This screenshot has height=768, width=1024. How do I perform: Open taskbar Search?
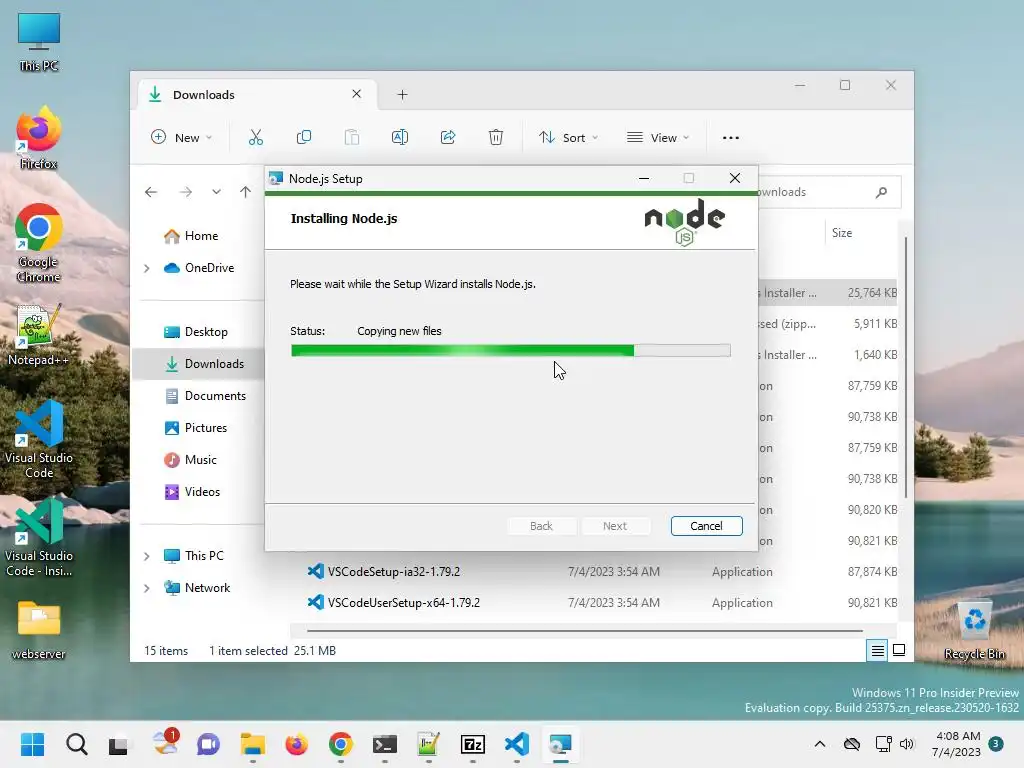coord(76,744)
